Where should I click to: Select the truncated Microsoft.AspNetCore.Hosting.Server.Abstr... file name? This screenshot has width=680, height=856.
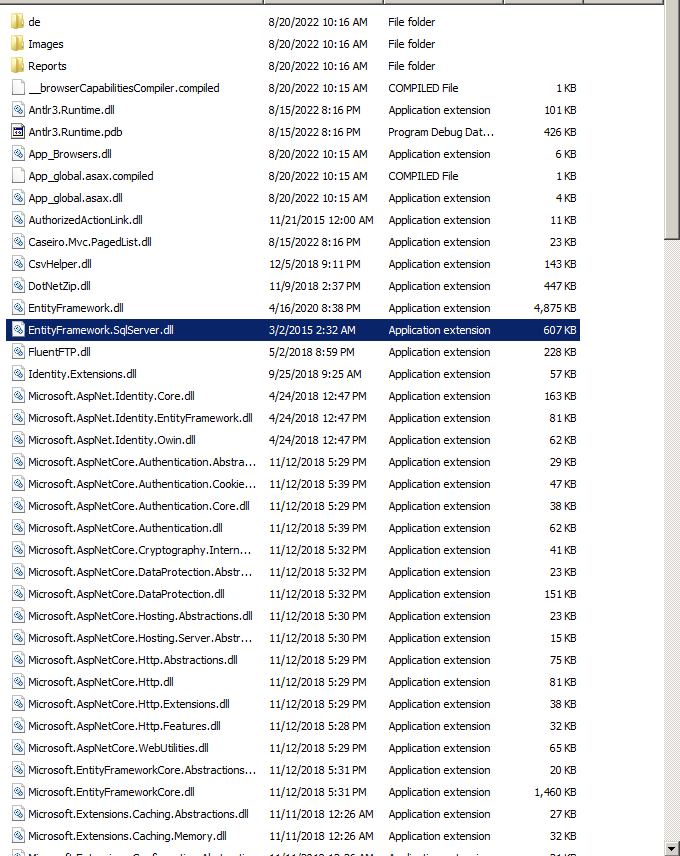pos(140,638)
